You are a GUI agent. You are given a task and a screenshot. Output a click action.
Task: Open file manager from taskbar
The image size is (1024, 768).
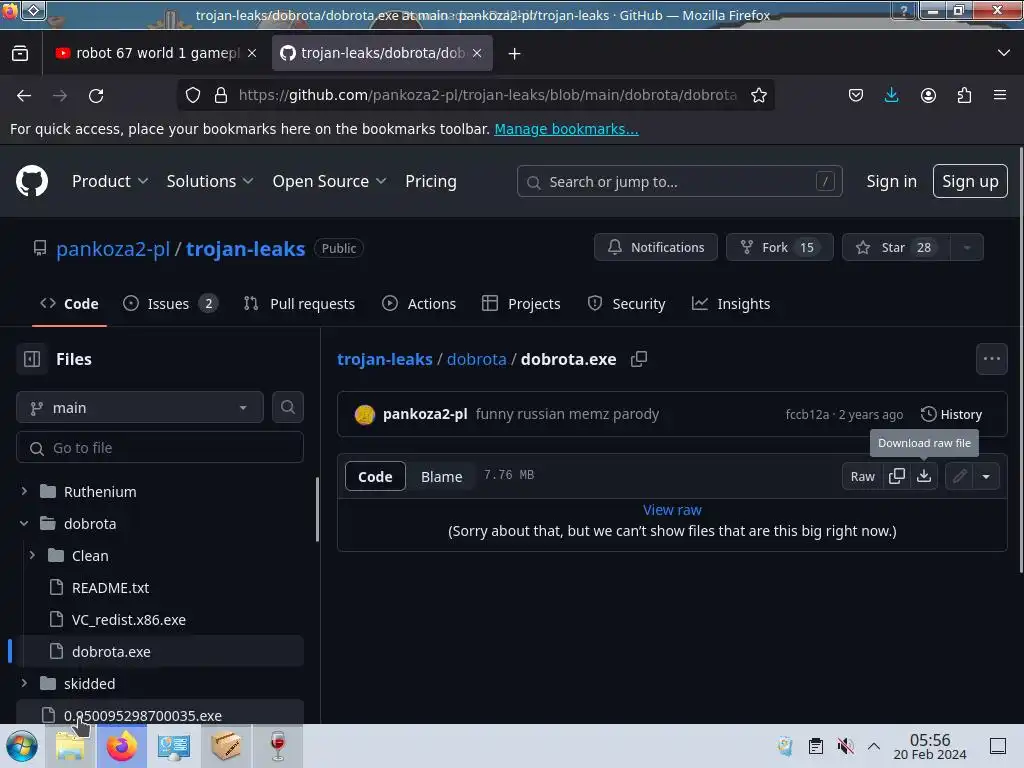point(70,746)
